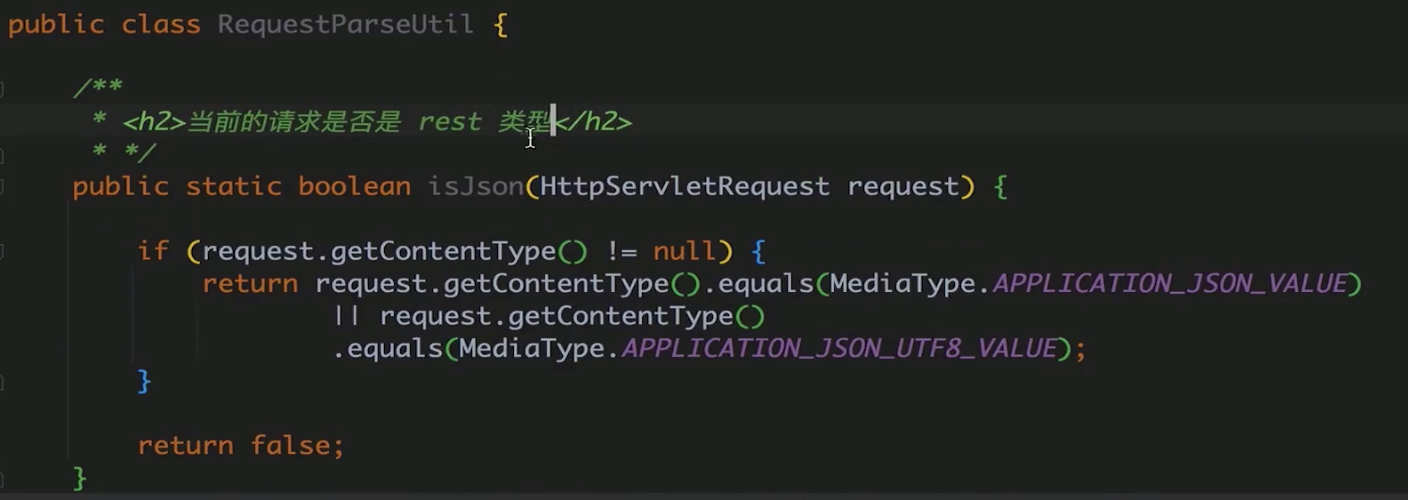The image size is (1408, 500).
Task: Click the 'if' keyword
Action: point(153,250)
